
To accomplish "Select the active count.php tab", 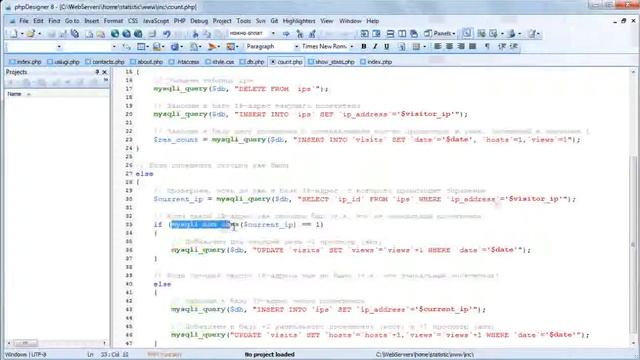I will coord(286,62).
